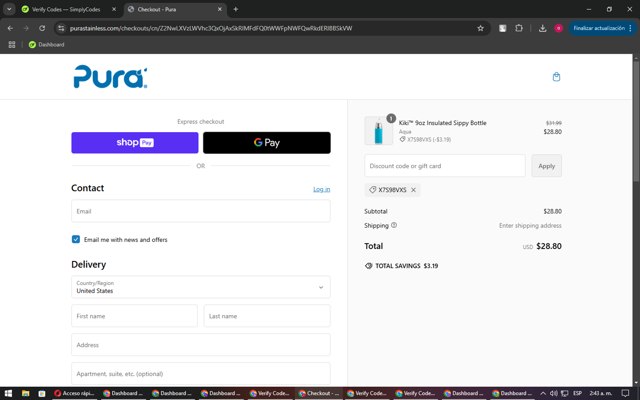Click the Last name field
The height and width of the screenshot is (400, 640).
point(267,316)
